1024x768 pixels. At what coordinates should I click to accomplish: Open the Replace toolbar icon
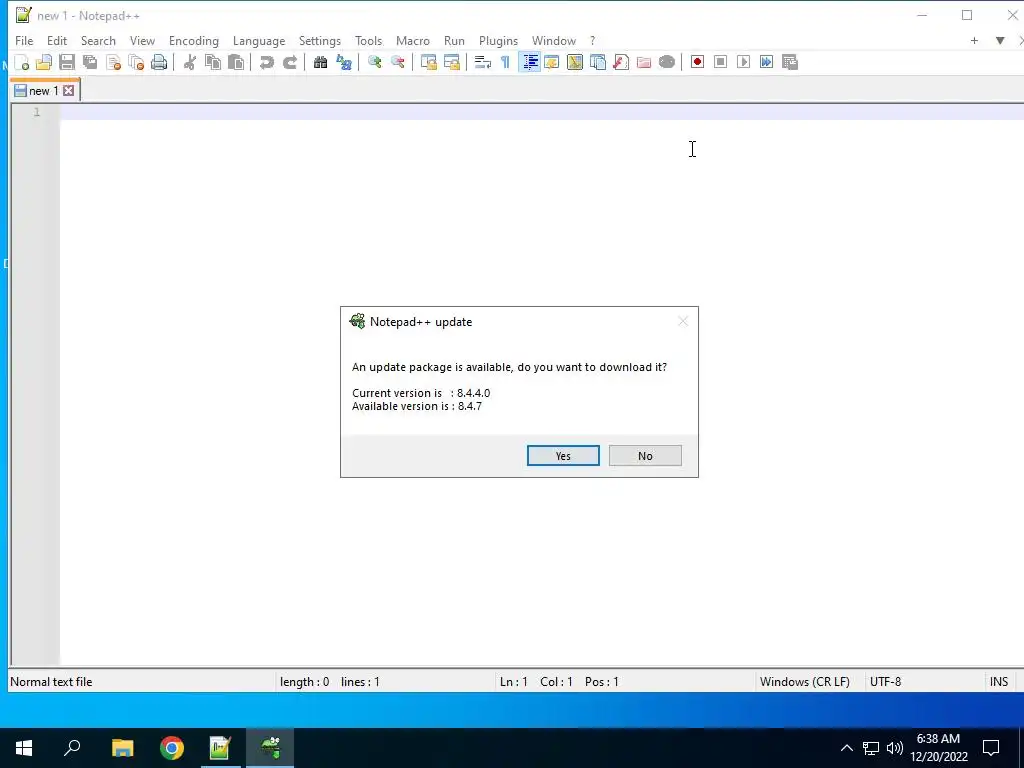coord(344,62)
